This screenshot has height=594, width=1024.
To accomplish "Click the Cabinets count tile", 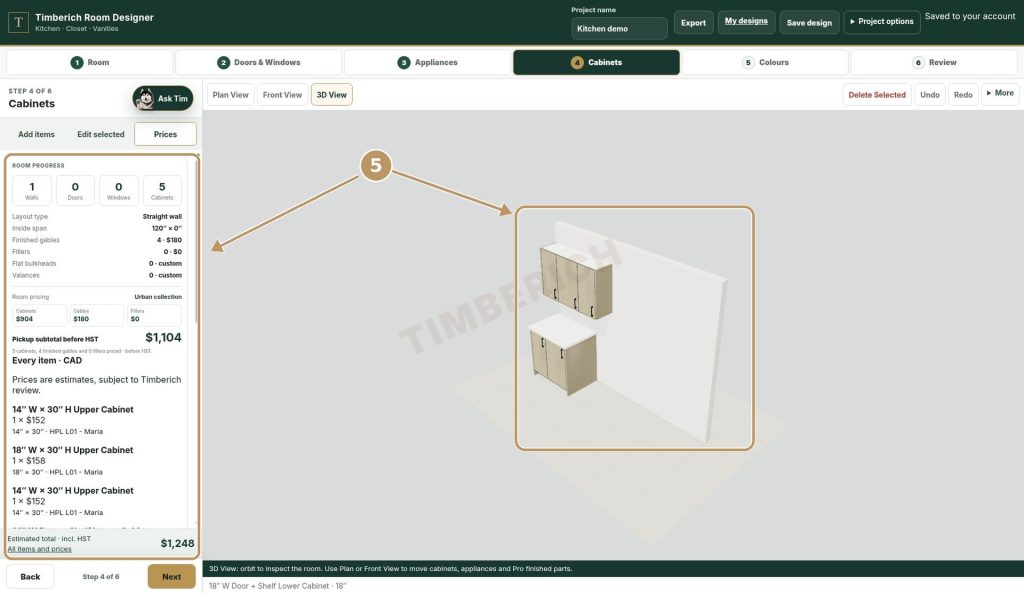I will [x=162, y=191].
